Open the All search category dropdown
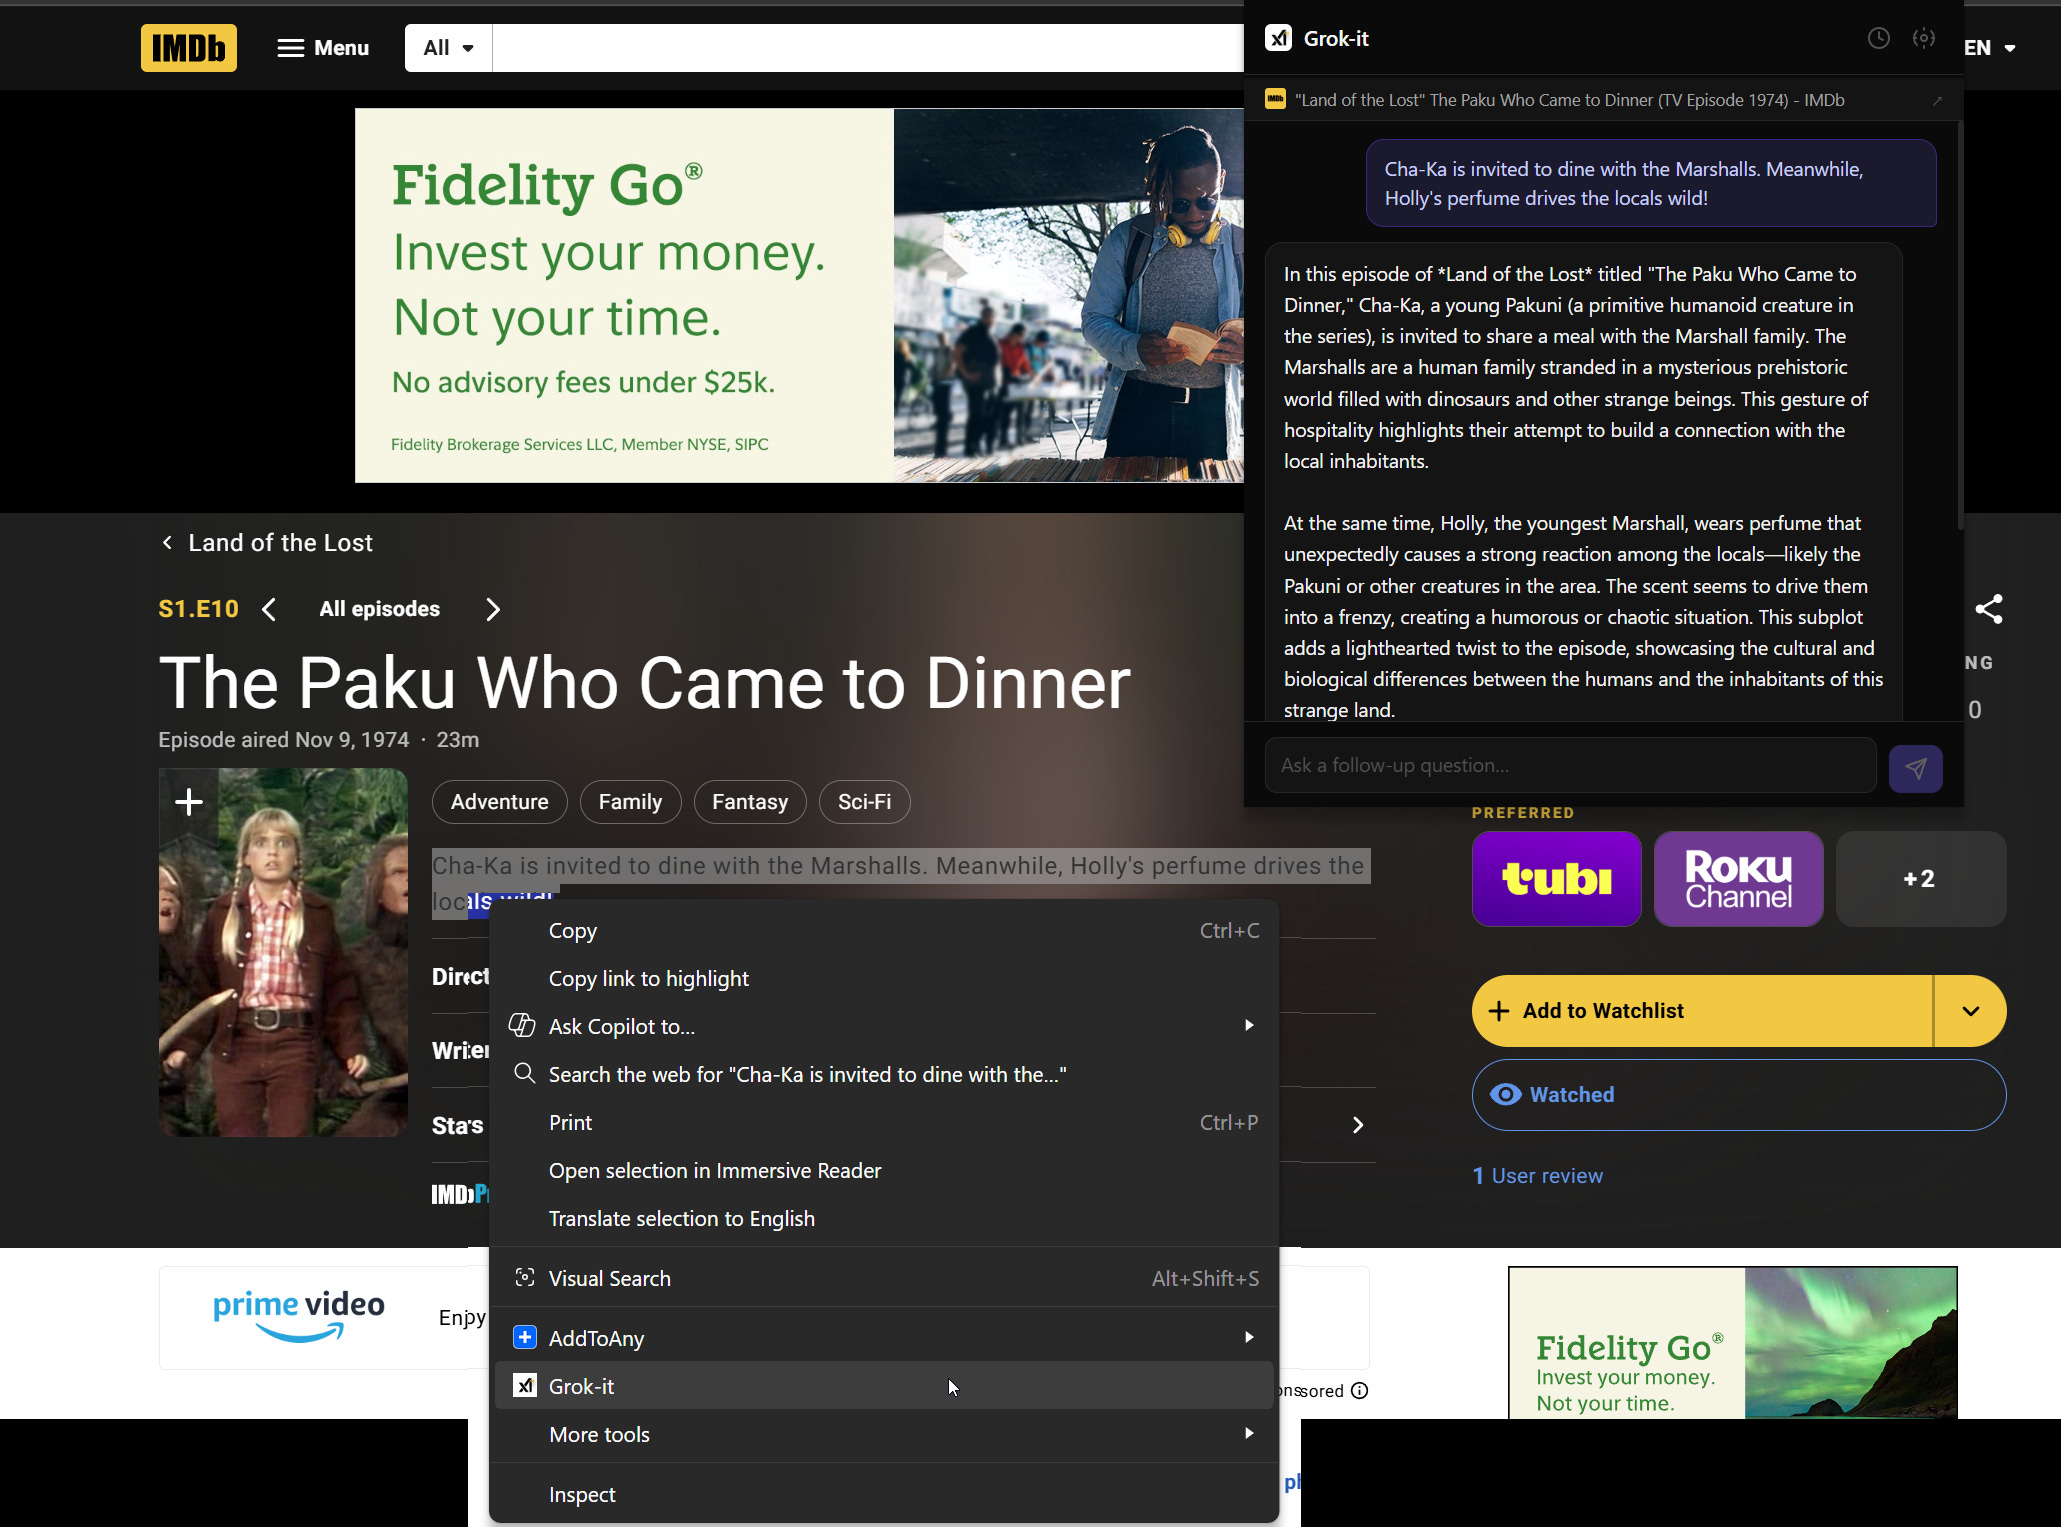Image resolution: width=2061 pixels, height=1527 pixels. coord(448,47)
